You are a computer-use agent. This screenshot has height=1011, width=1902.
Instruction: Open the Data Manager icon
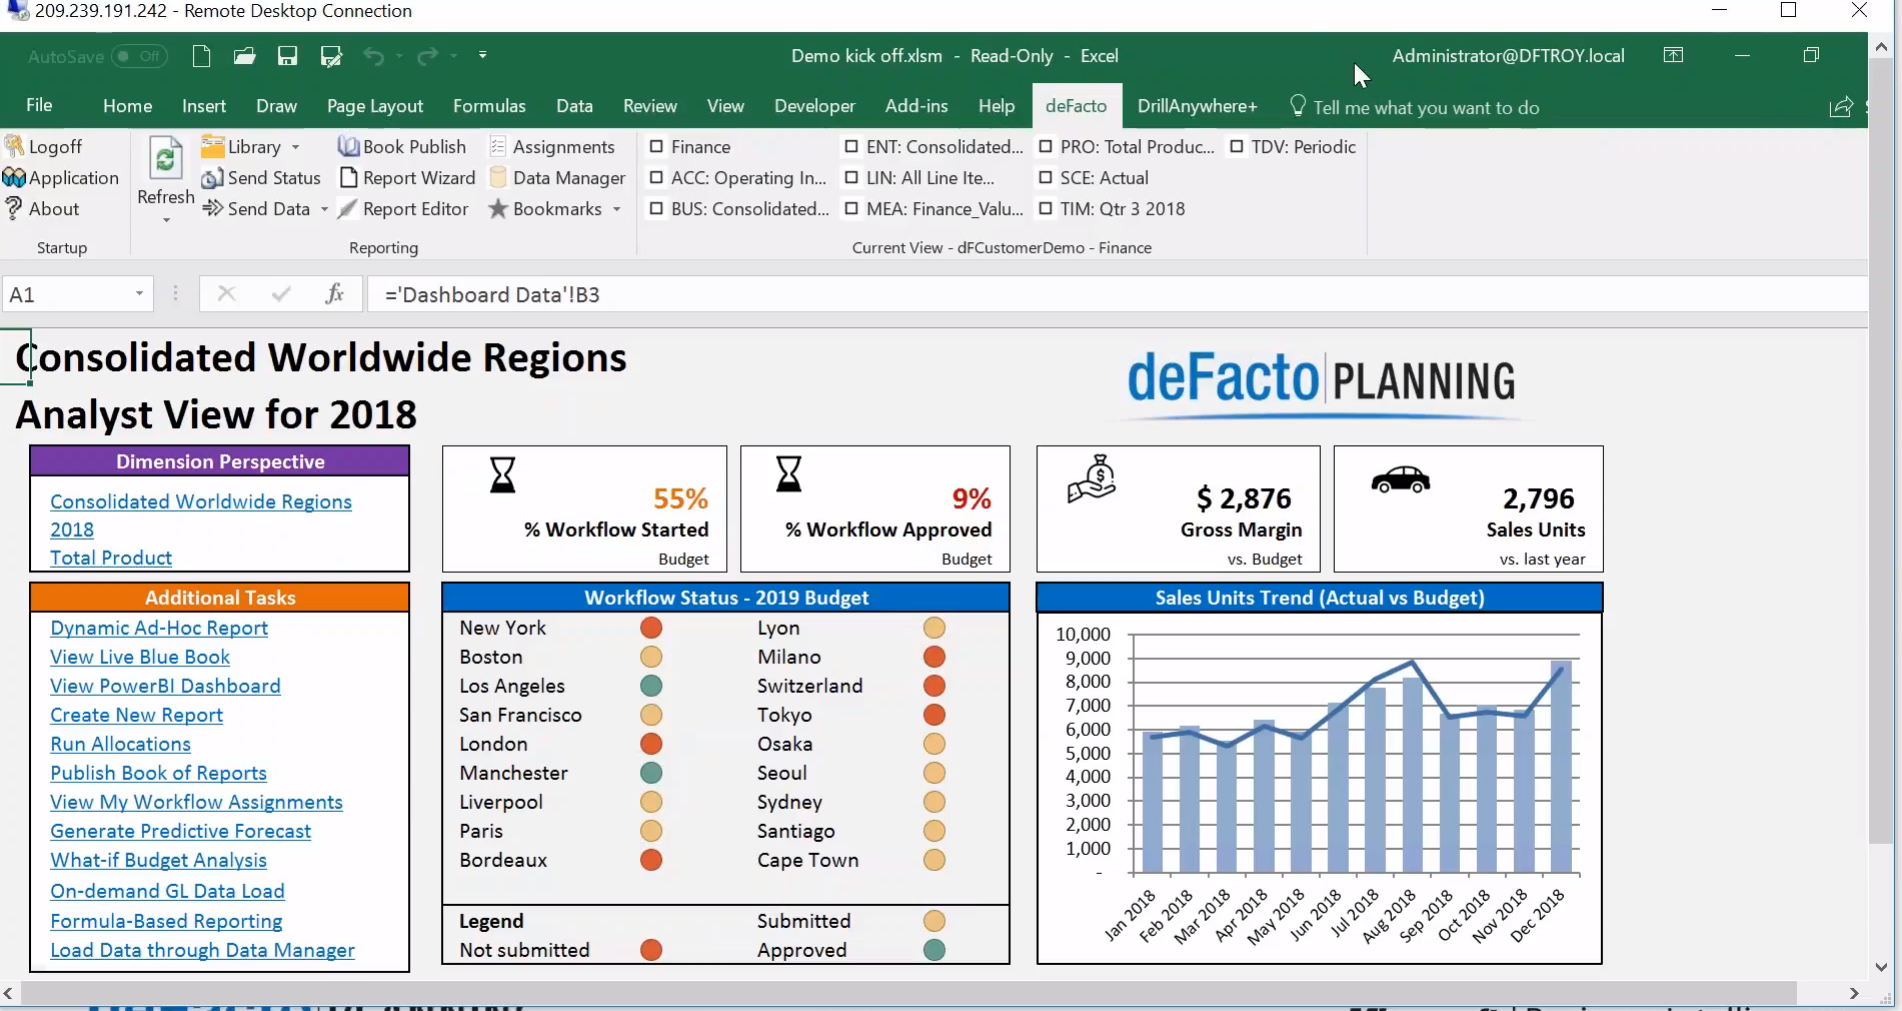(x=497, y=177)
